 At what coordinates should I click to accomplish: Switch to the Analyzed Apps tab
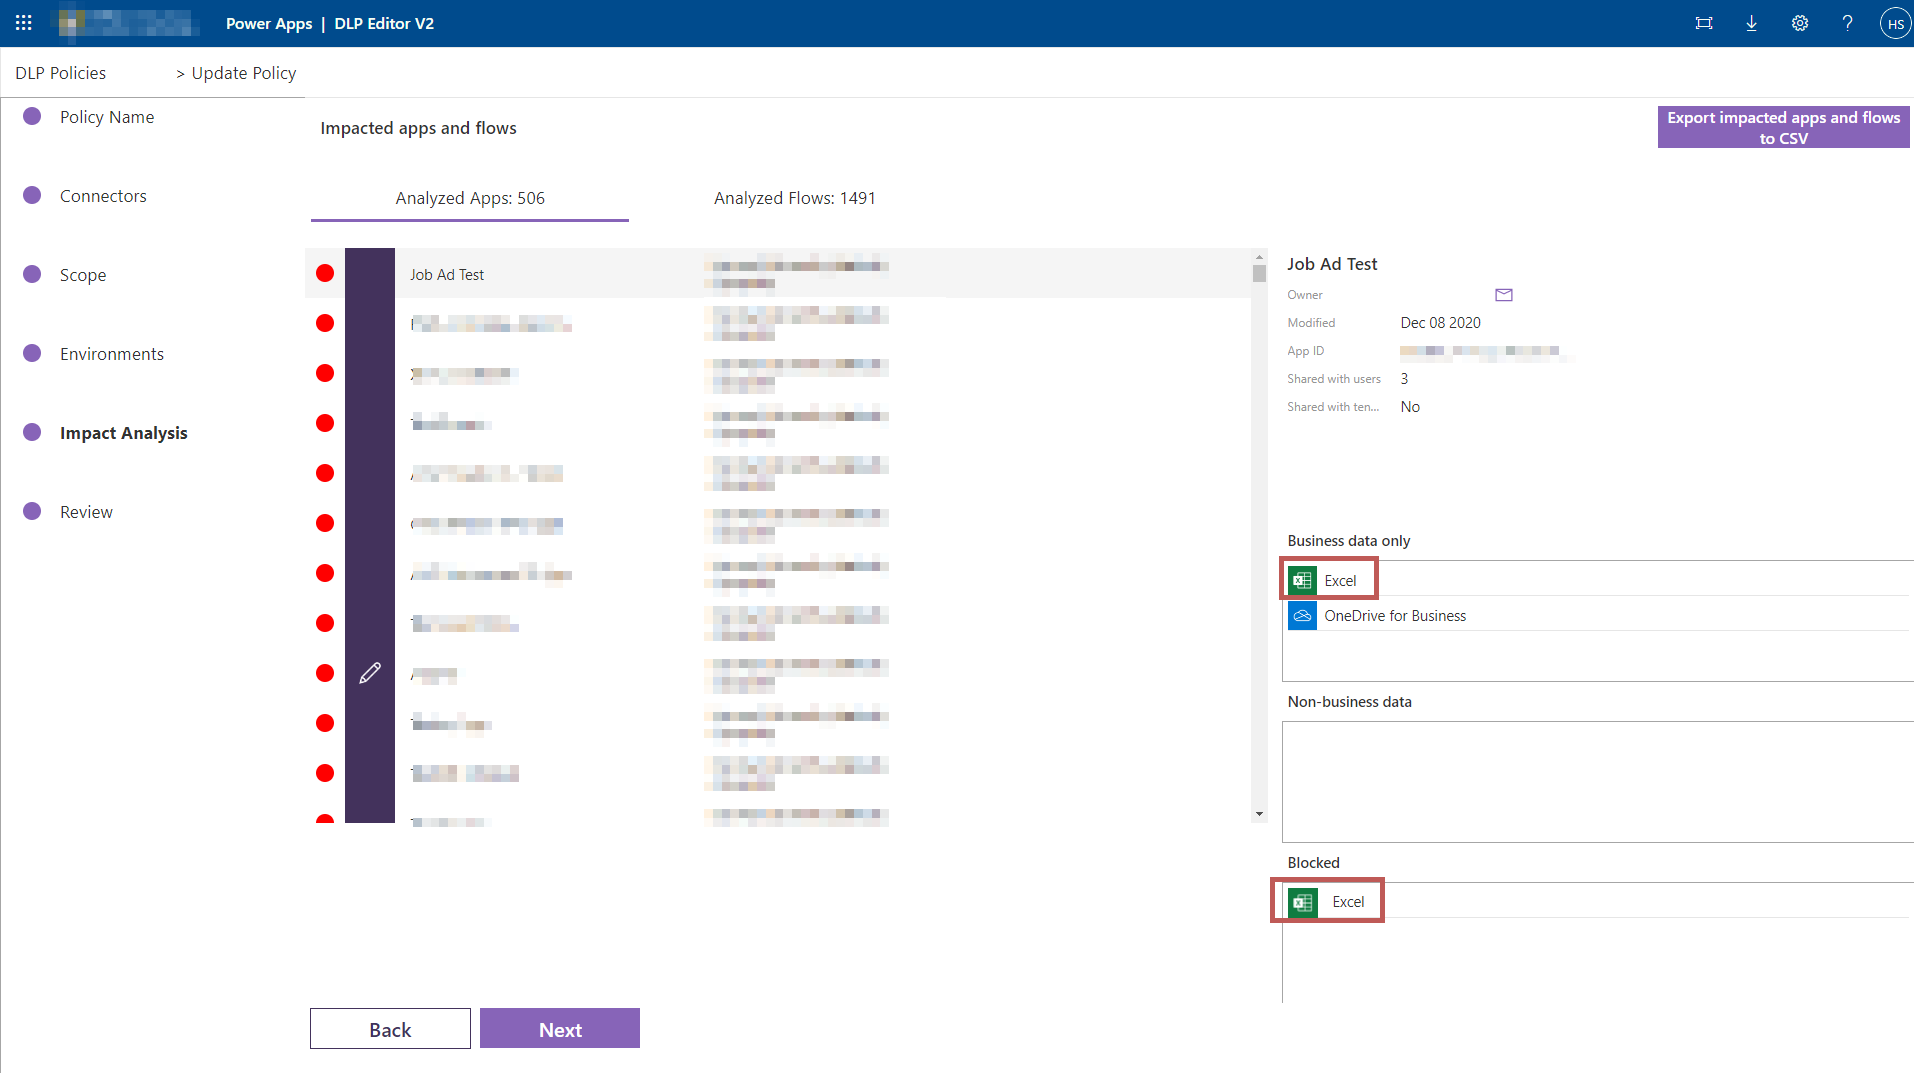469,198
